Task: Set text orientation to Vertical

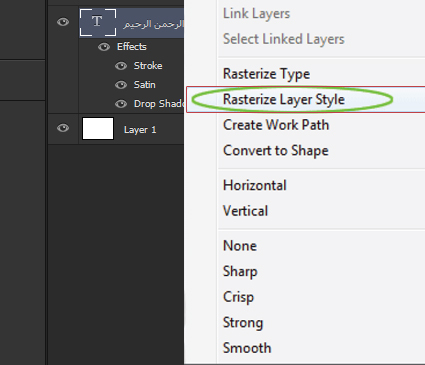Action: 245,211
